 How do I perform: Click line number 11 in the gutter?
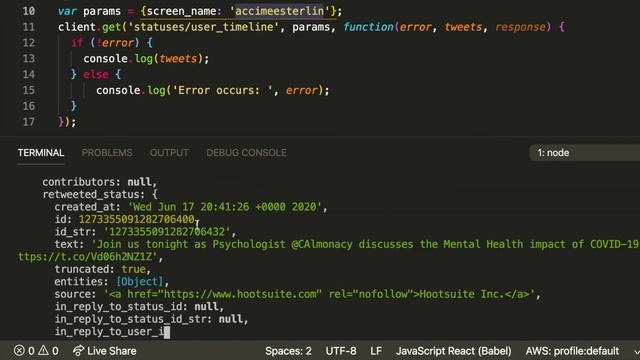point(29,27)
